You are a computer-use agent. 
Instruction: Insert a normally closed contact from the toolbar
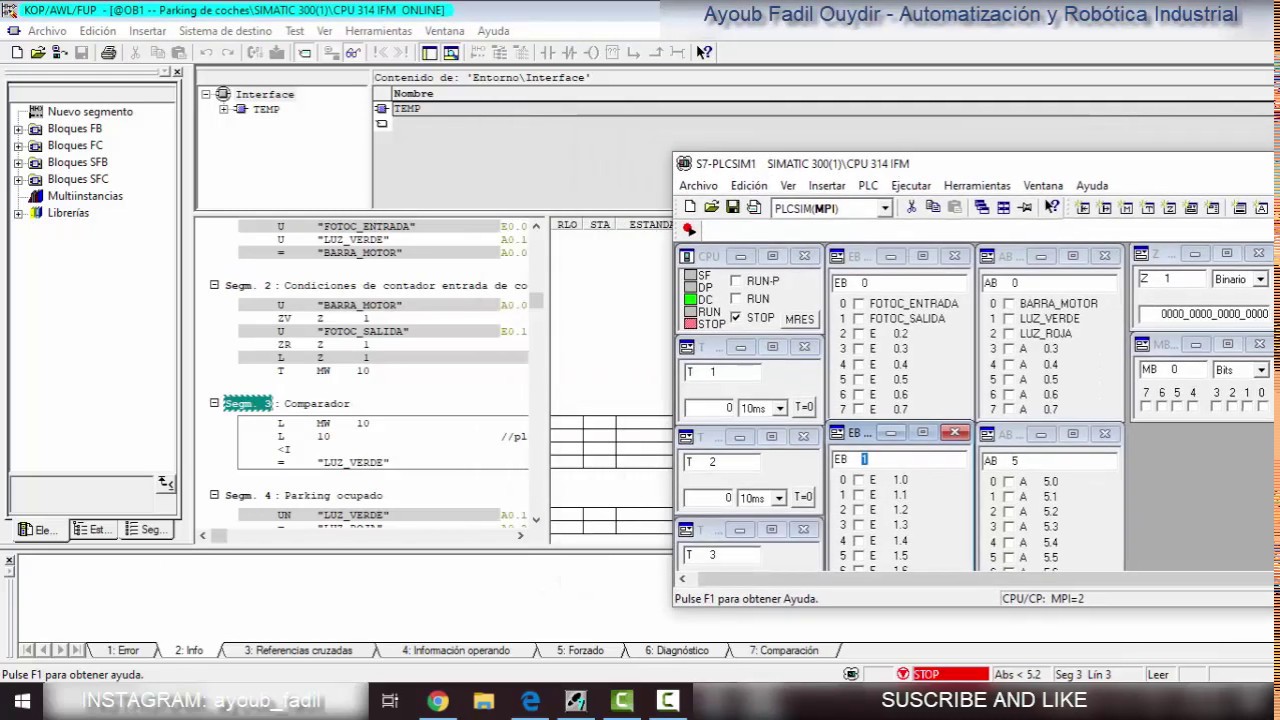click(x=569, y=53)
